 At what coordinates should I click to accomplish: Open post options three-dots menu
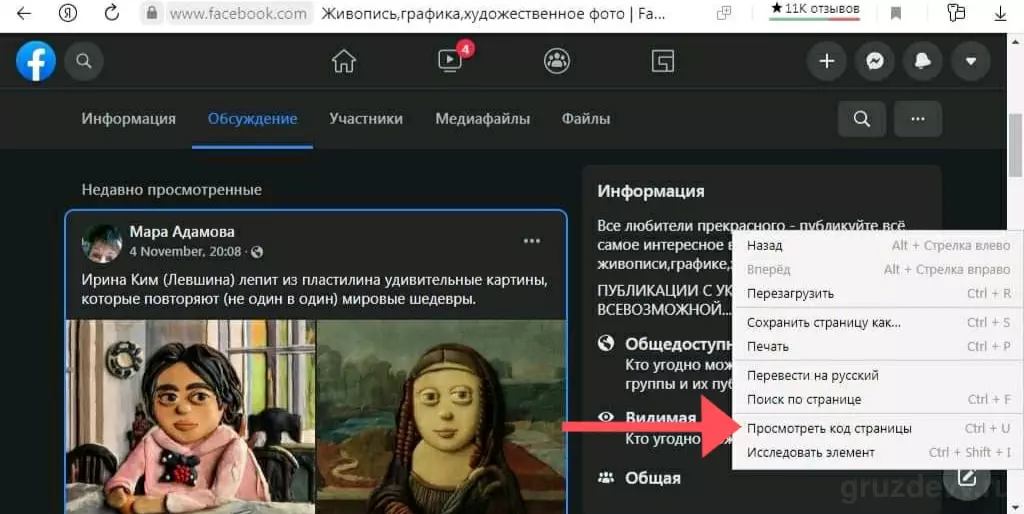pos(532,241)
